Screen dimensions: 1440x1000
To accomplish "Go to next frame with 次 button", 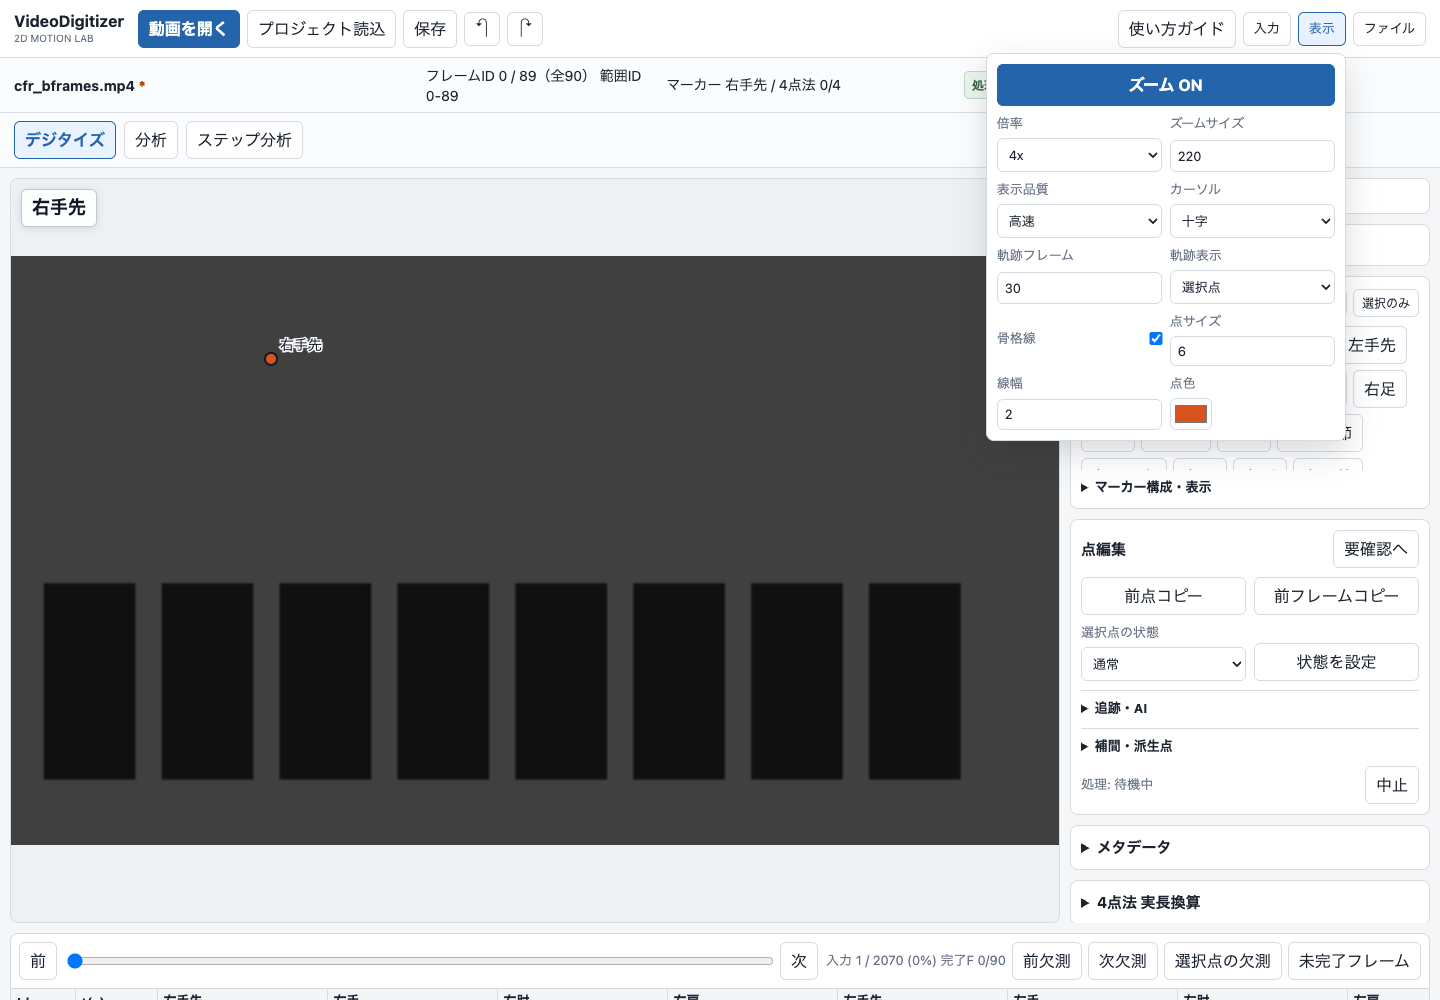I will pyautogui.click(x=799, y=961).
